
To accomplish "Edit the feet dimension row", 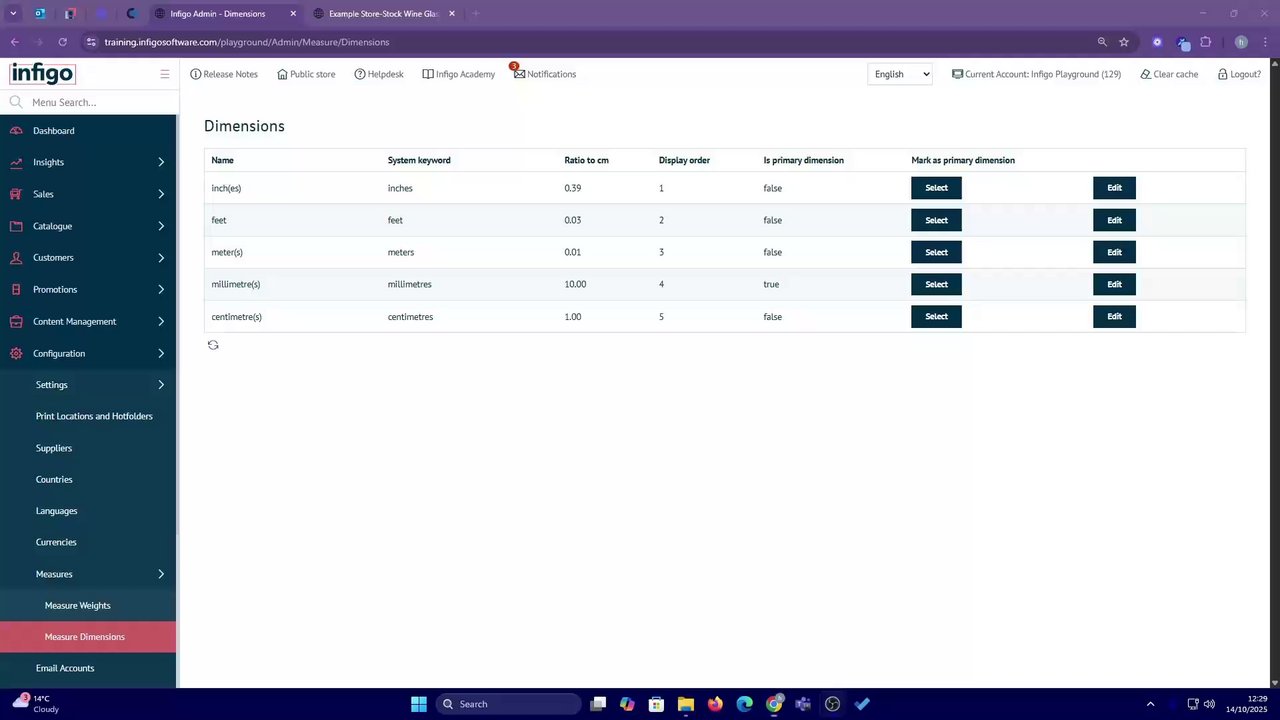I will click(1114, 220).
